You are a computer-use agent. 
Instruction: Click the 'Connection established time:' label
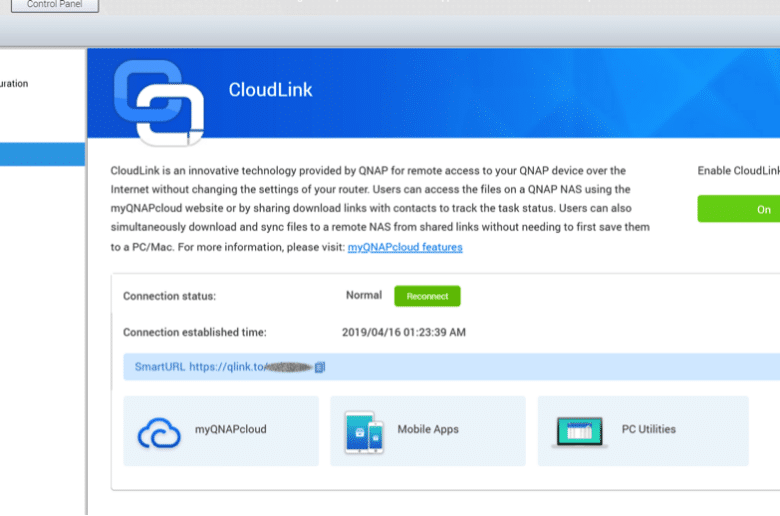[x=195, y=332]
